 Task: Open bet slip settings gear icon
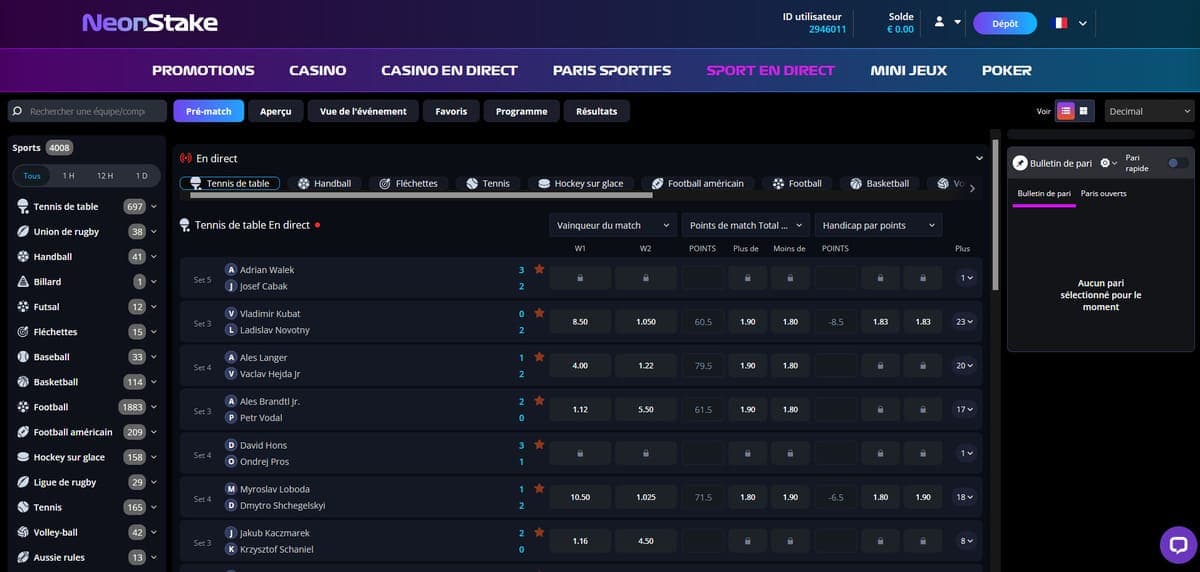(x=1105, y=163)
